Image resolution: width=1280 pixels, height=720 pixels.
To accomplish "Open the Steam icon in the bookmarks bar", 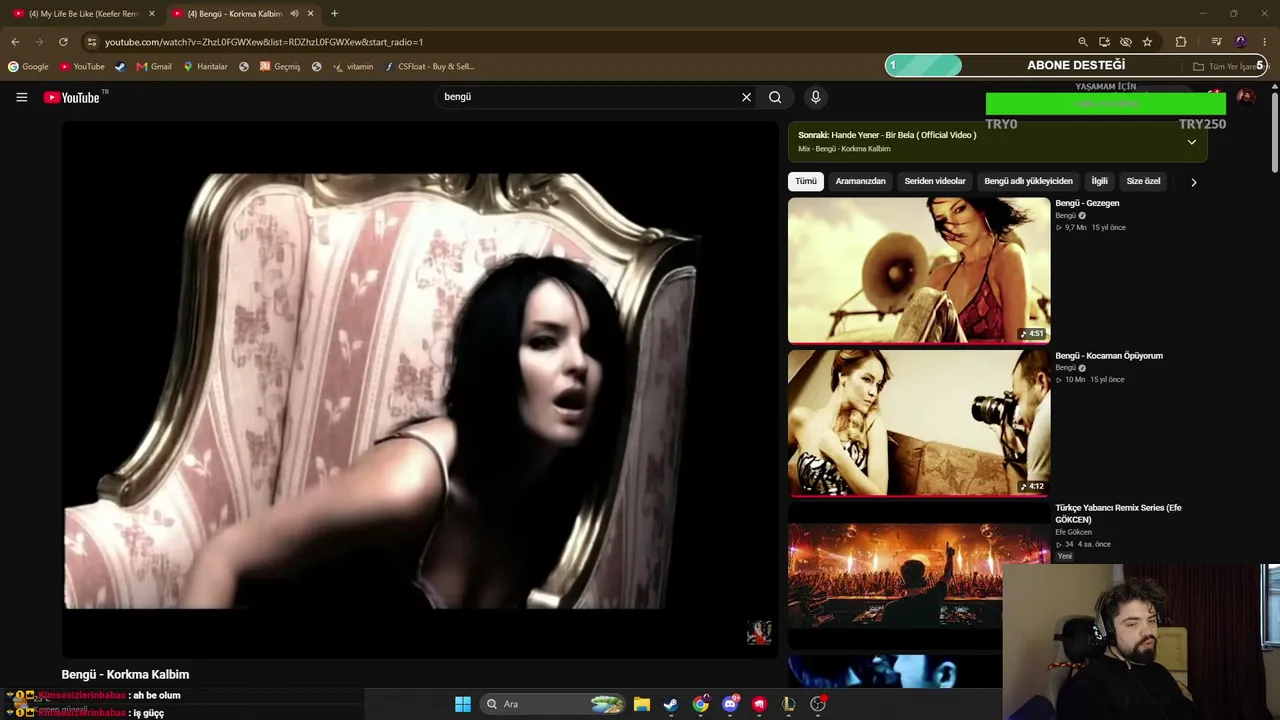I will [x=120, y=67].
